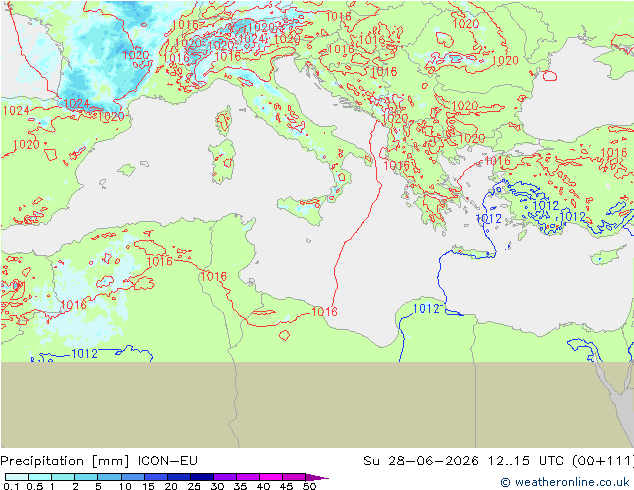The image size is (634, 490).
Task: Pick the violet swatch between 30 and 35
Action: click(225, 477)
